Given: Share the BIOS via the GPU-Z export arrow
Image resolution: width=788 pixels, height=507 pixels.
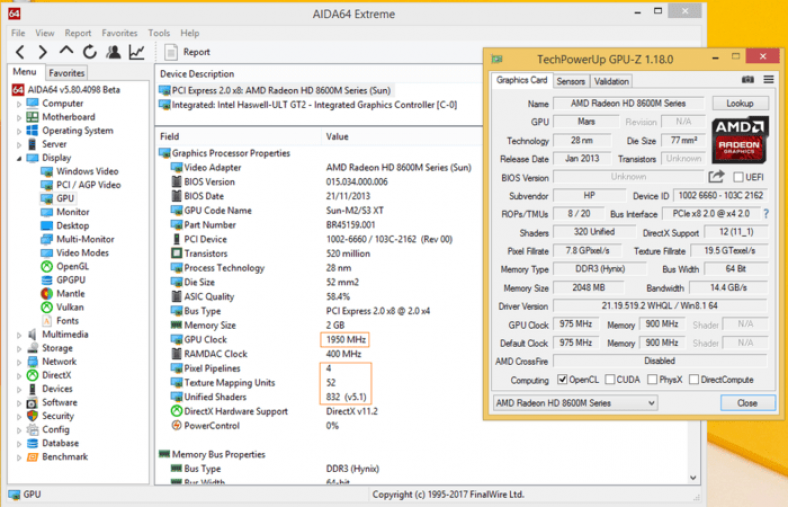Looking at the screenshot, I should (x=716, y=177).
